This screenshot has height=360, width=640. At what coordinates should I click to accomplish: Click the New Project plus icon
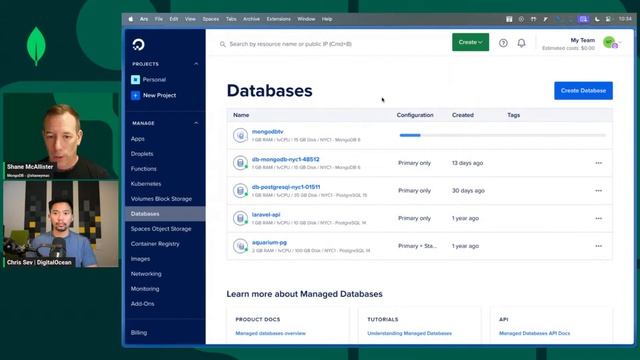point(136,95)
